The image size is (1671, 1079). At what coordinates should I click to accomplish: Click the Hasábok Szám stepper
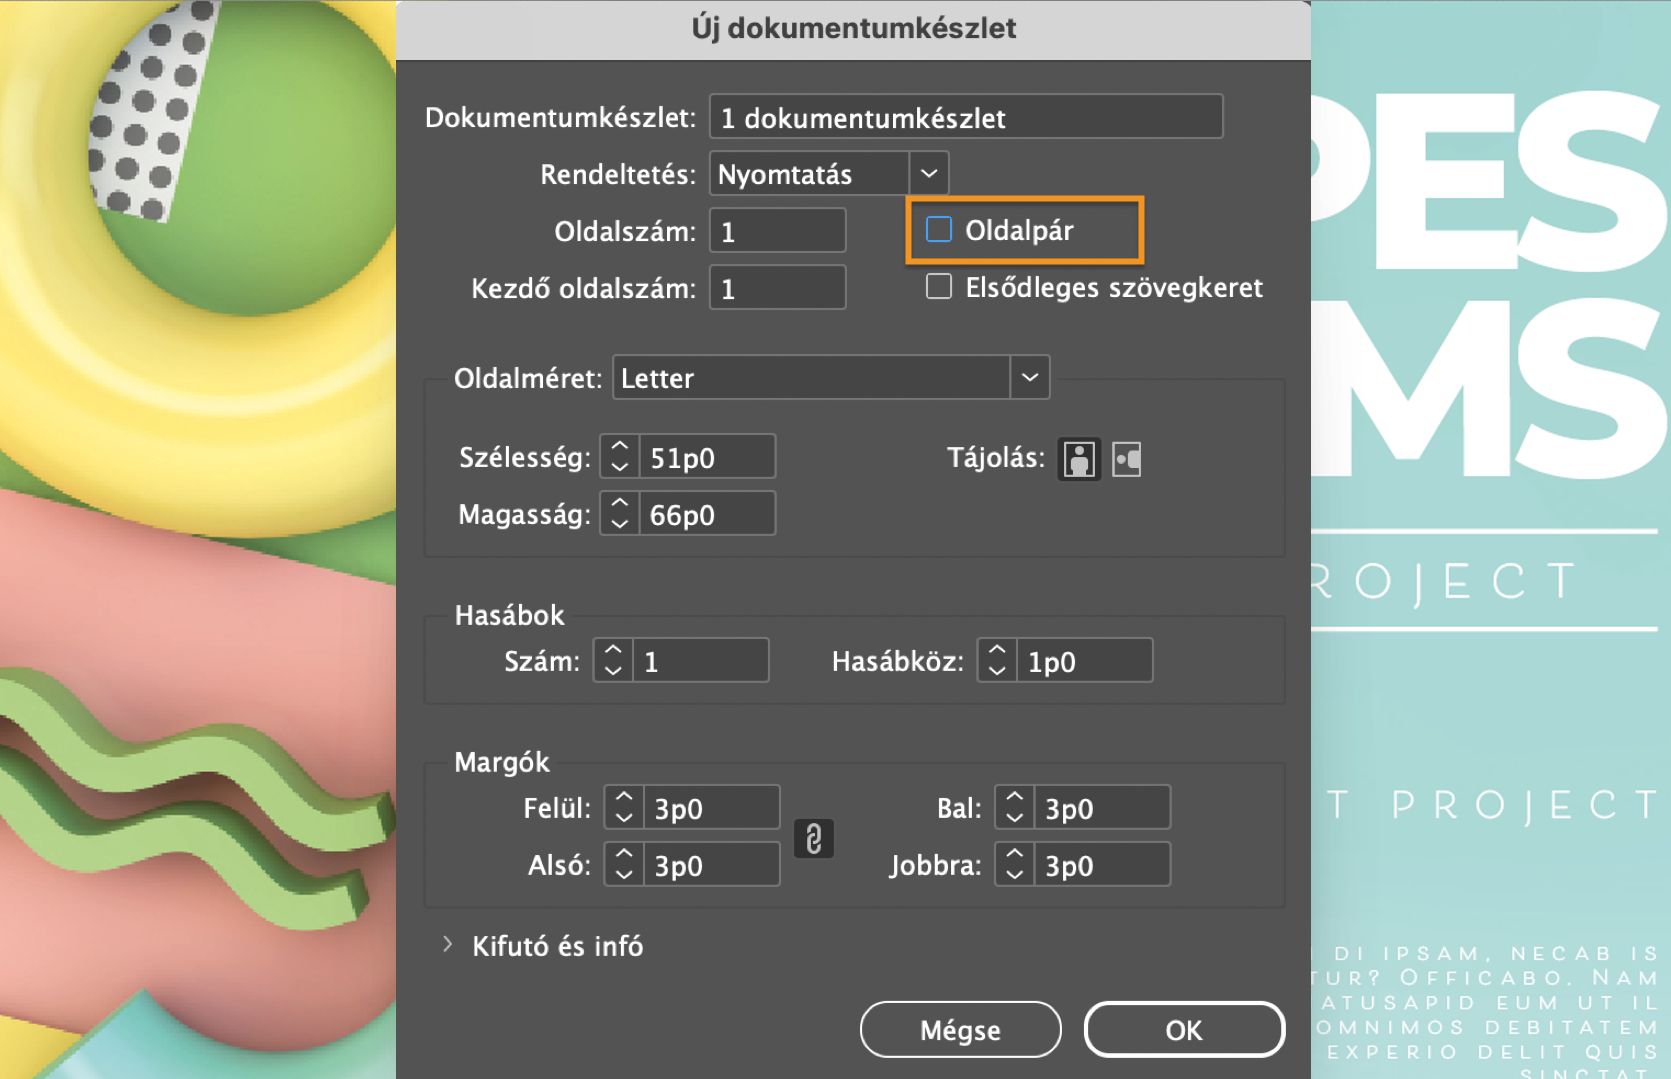tap(613, 661)
